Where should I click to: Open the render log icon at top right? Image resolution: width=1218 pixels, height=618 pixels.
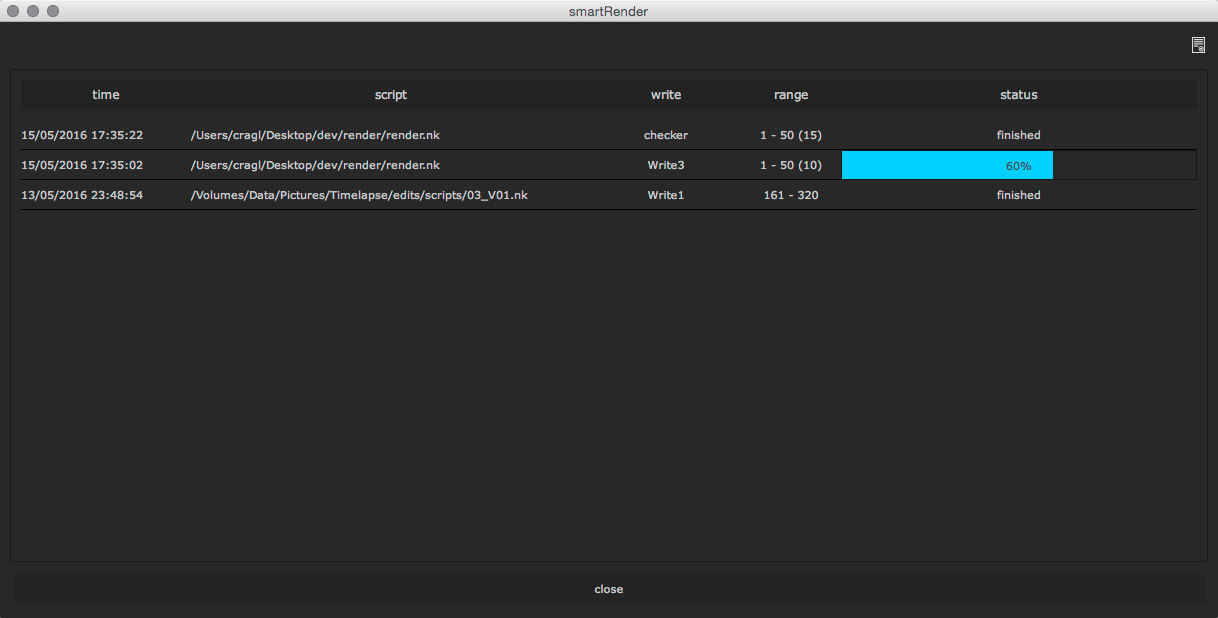(x=1198, y=45)
